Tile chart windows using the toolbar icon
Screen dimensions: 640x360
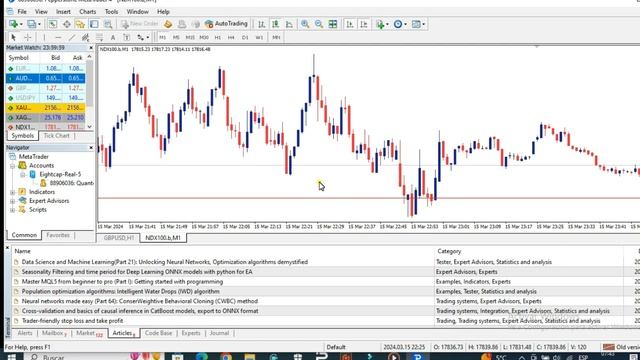point(333,24)
